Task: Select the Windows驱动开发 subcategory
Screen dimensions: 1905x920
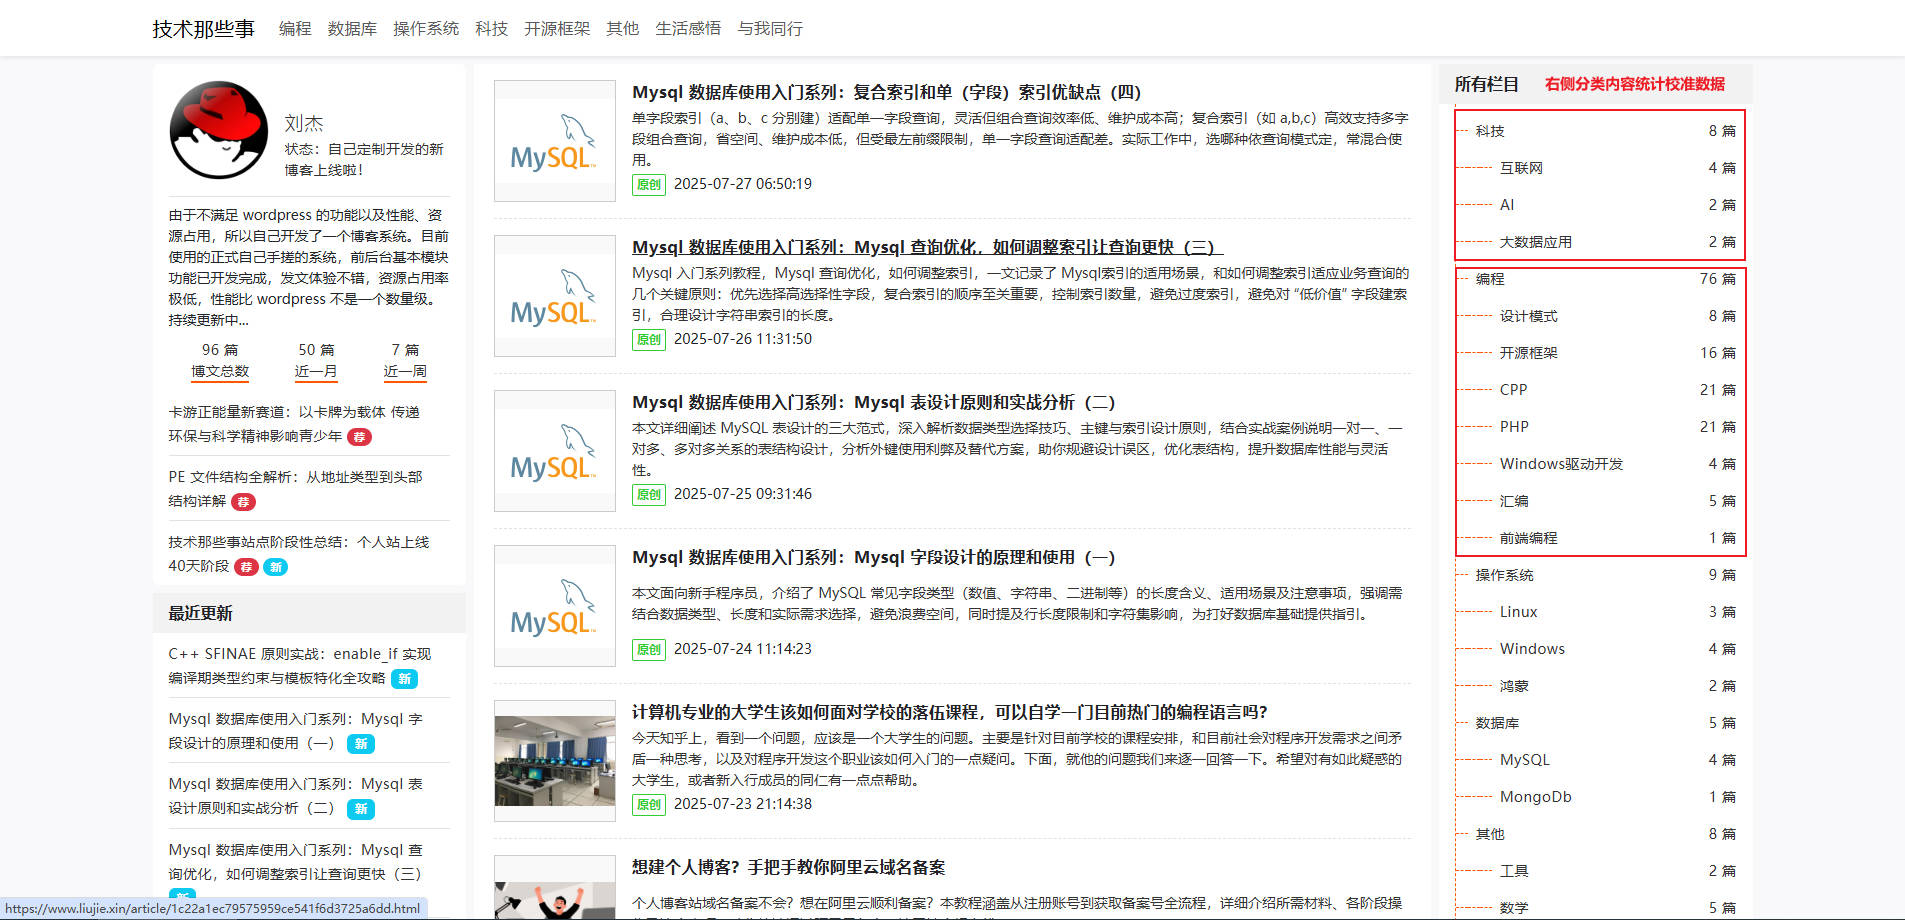Action: pos(1562,464)
